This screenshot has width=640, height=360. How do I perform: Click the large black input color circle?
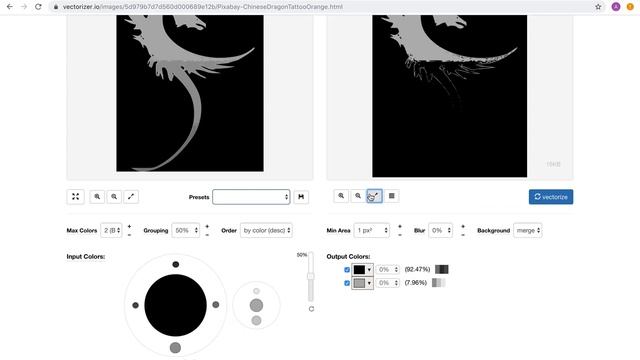click(x=176, y=305)
